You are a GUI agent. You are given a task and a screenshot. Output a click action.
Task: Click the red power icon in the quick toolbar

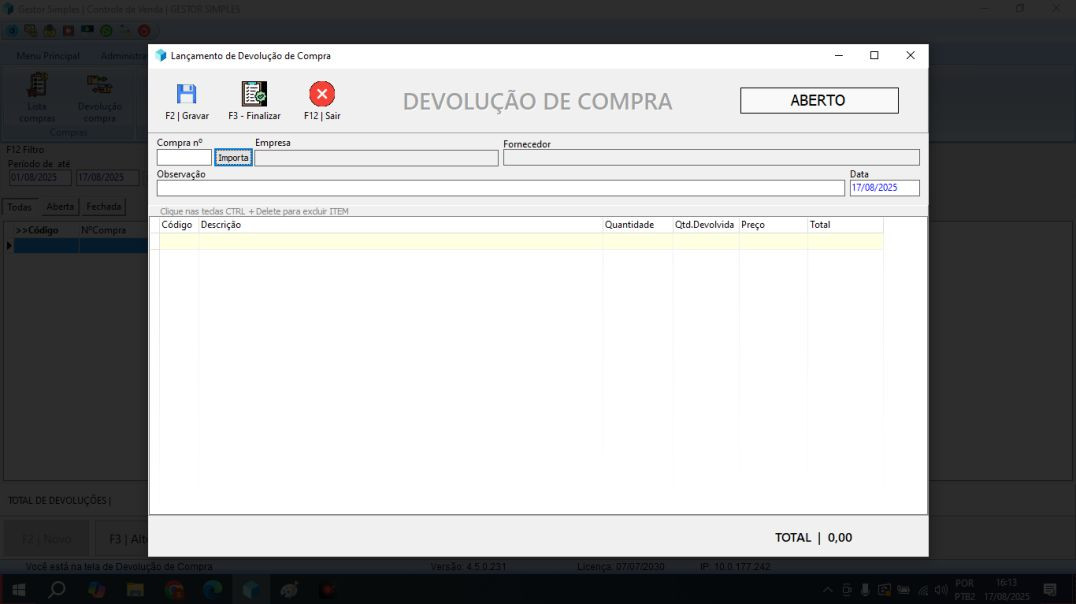coord(143,31)
